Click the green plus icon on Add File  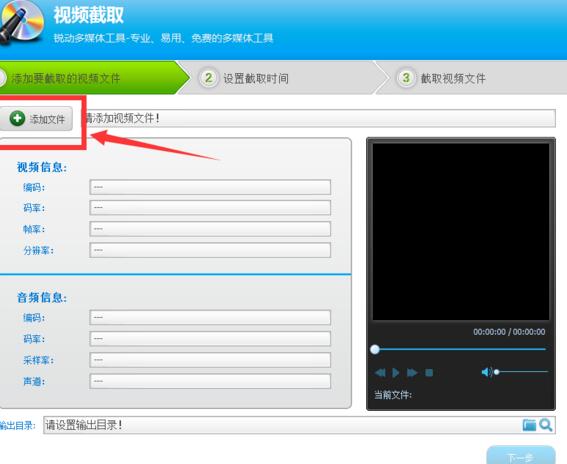pyautogui.click(x=17, y=118)
